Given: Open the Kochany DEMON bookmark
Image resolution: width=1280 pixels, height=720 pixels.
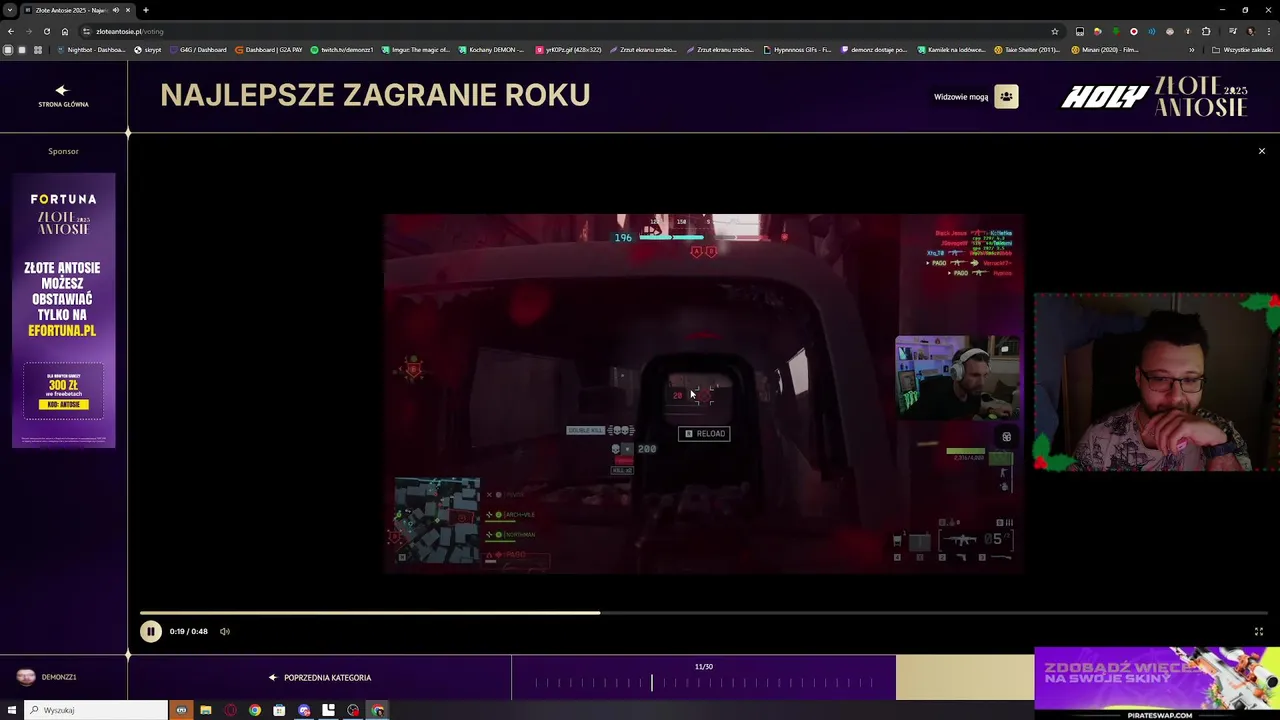Looking at the screenshot, I should (491, 49).
